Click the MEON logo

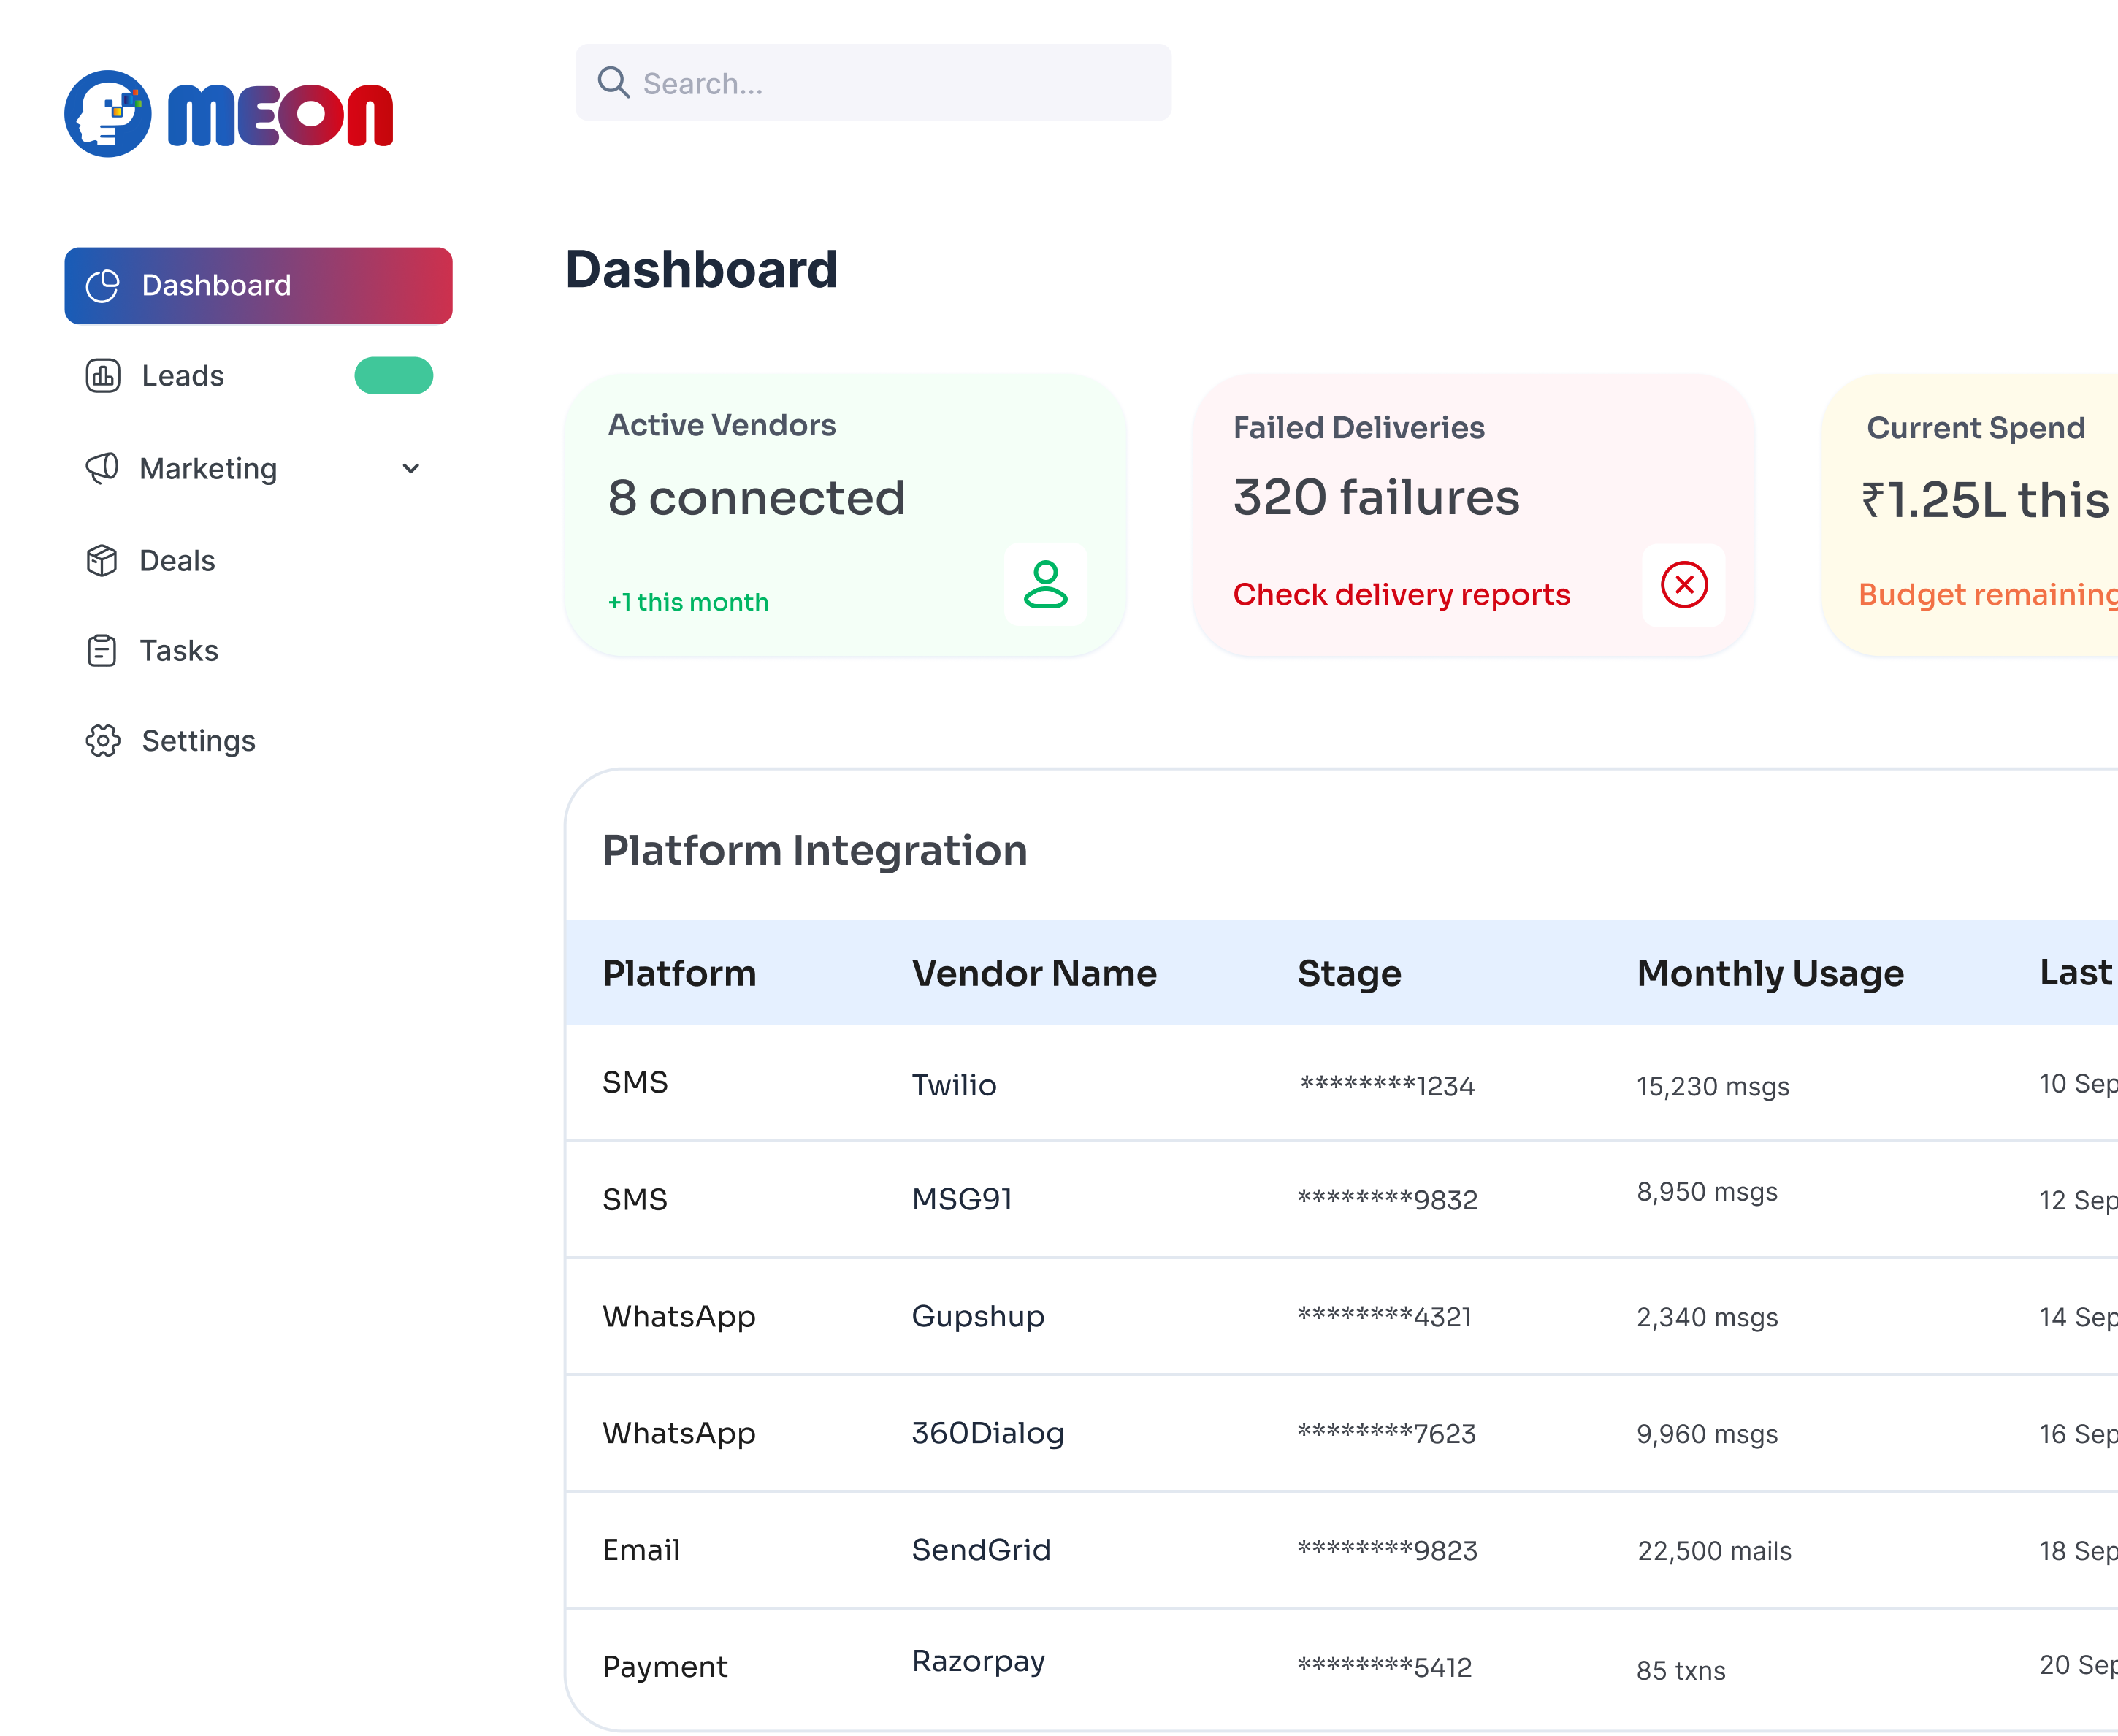click(229, 114)
